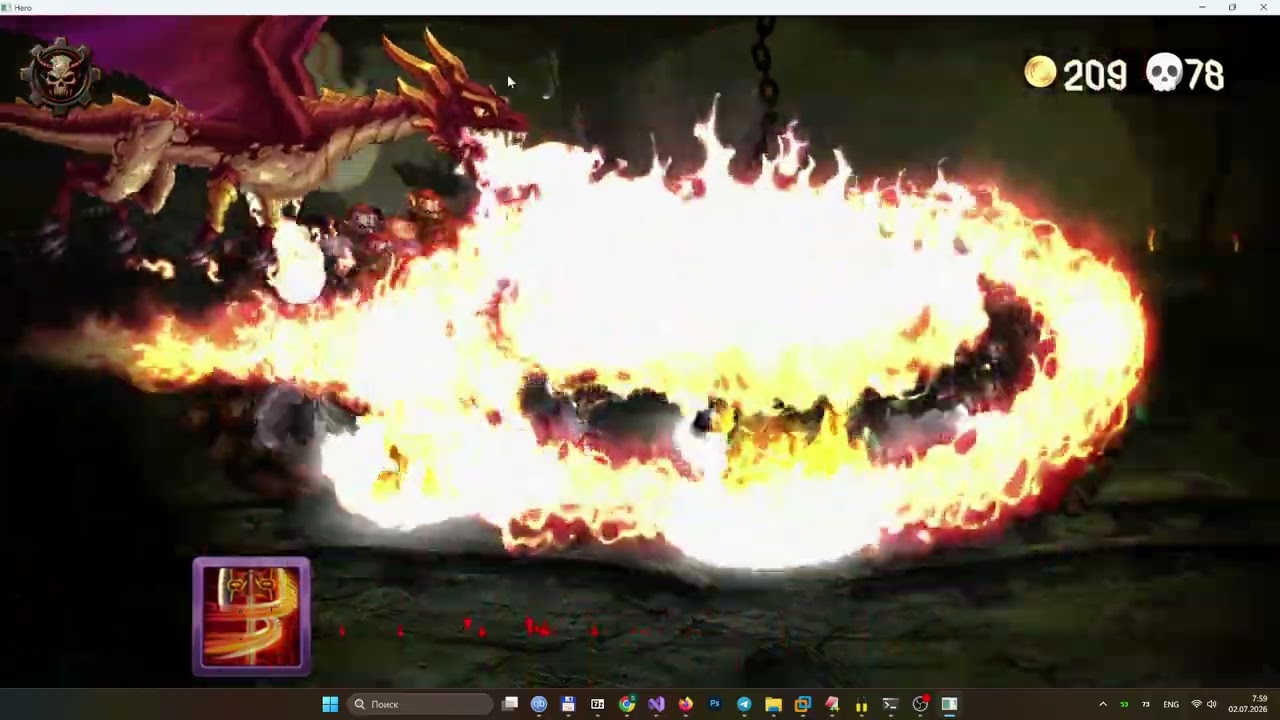Open the OBS taskbar icon with red dot
Image resolution: width=1280 pixels, height=720 pixels.
pyautogui.click(x=920, y=704)
